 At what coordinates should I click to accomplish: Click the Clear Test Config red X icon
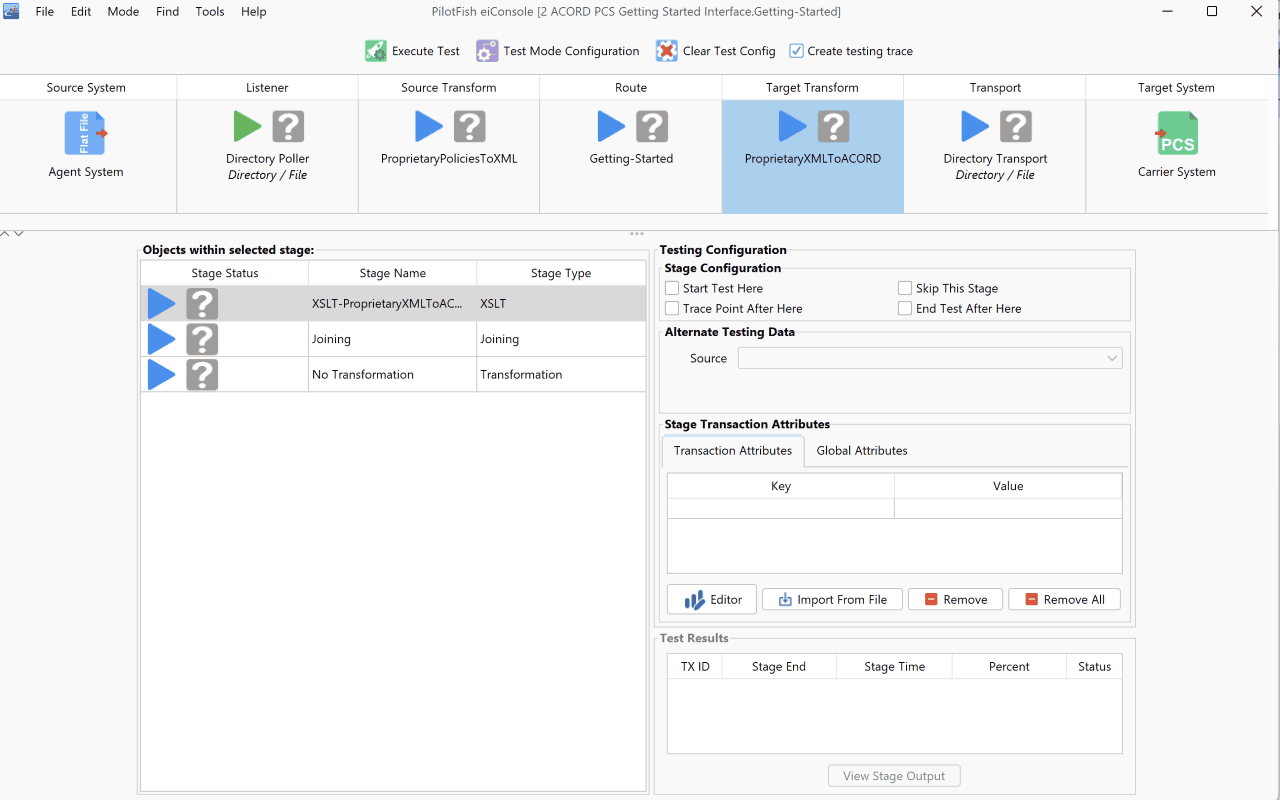click(x=666, y=51)
